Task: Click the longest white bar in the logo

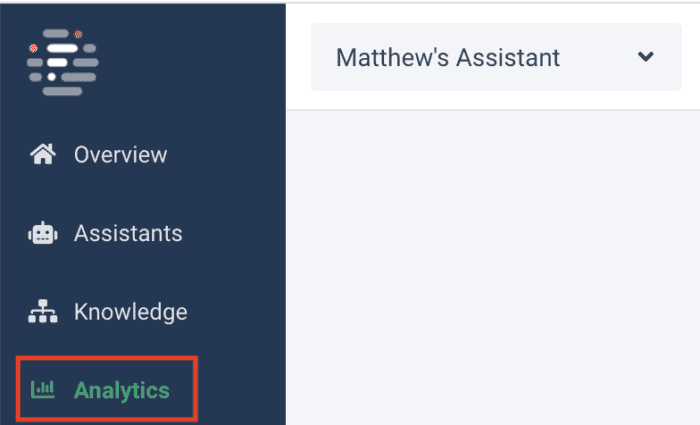Action: pos(62,48)
